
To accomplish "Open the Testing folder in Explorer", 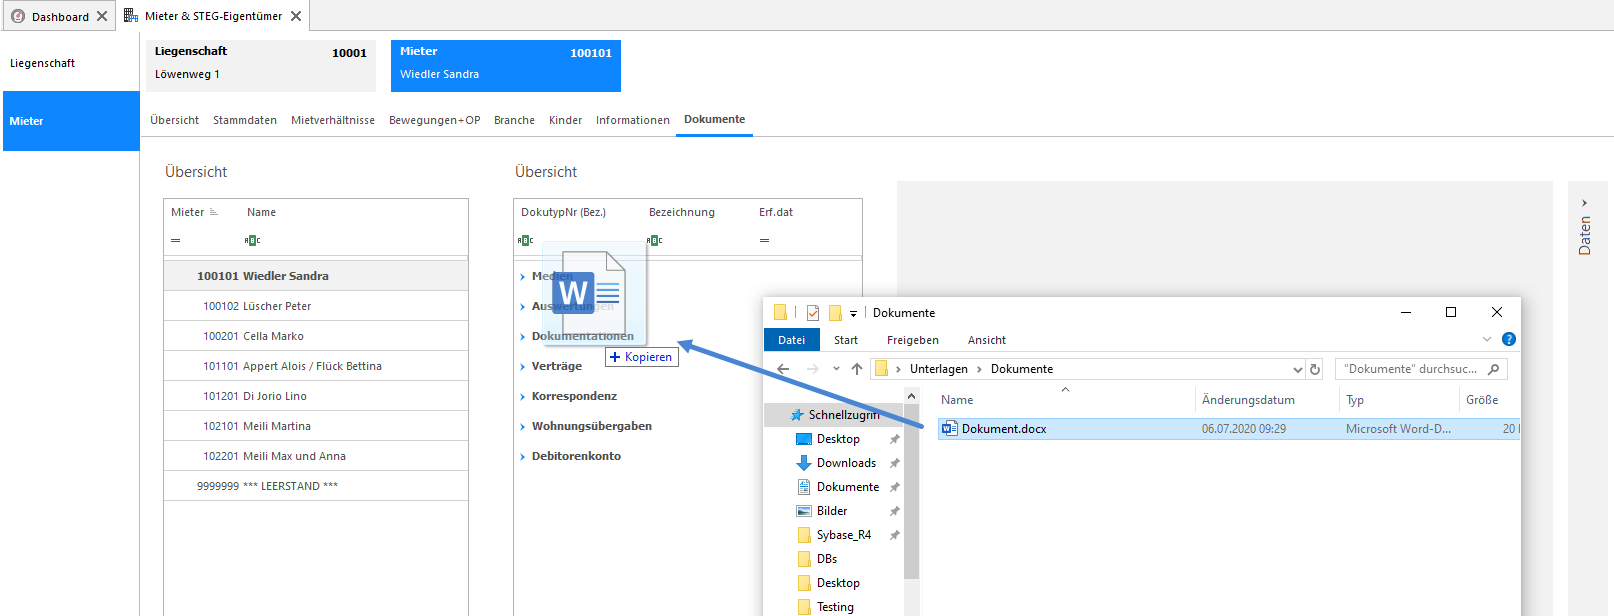I will [x=835, y=607].
